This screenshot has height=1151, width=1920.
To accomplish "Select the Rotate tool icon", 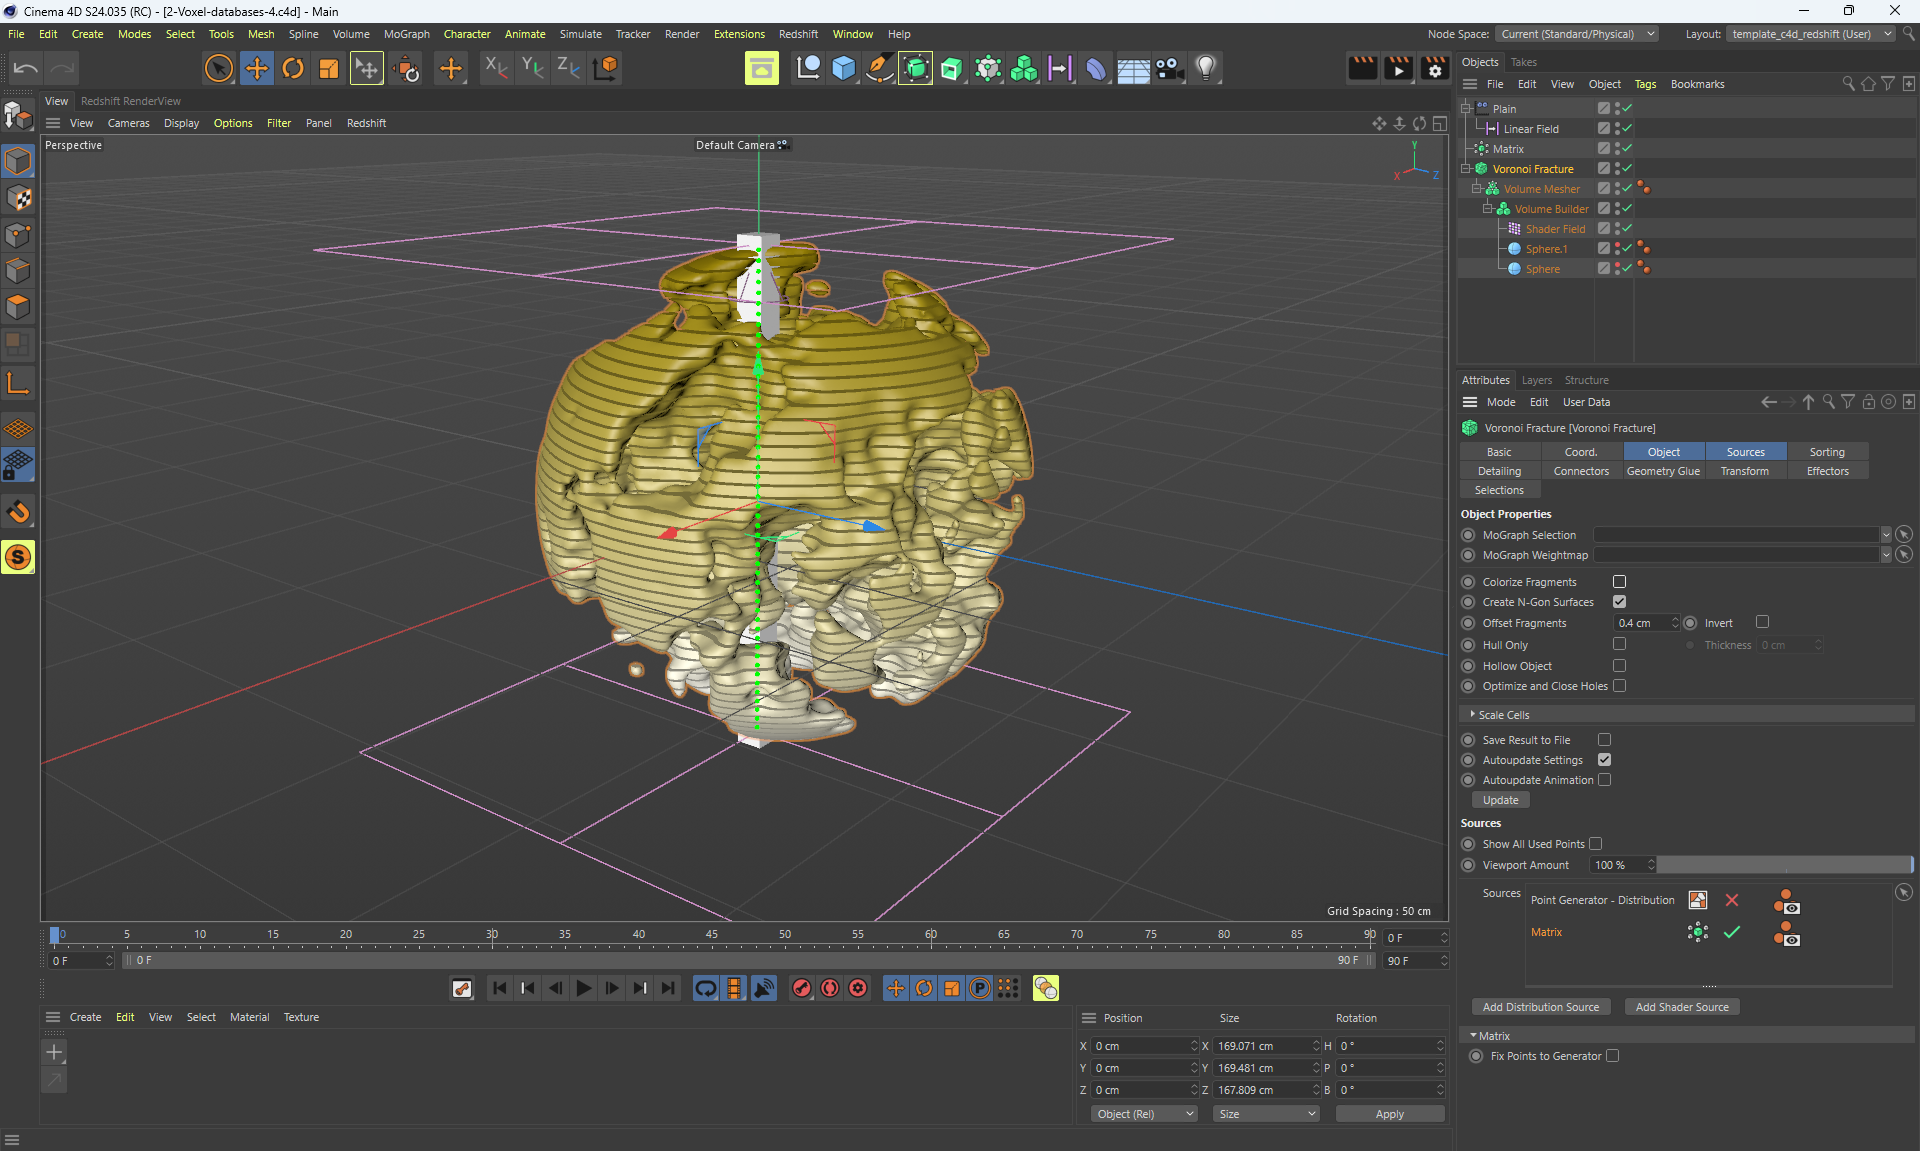I will coord(293,68).
